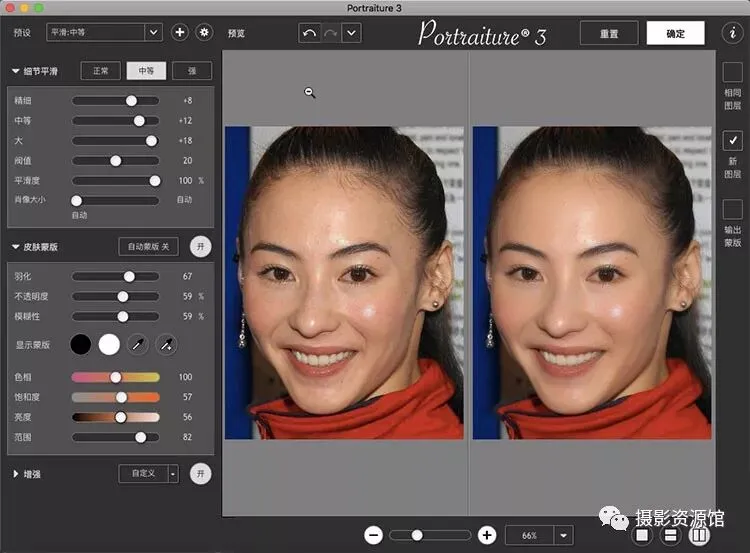
Task: Toggle the 皮肤蒙版 开 switch
Action: 201,246
